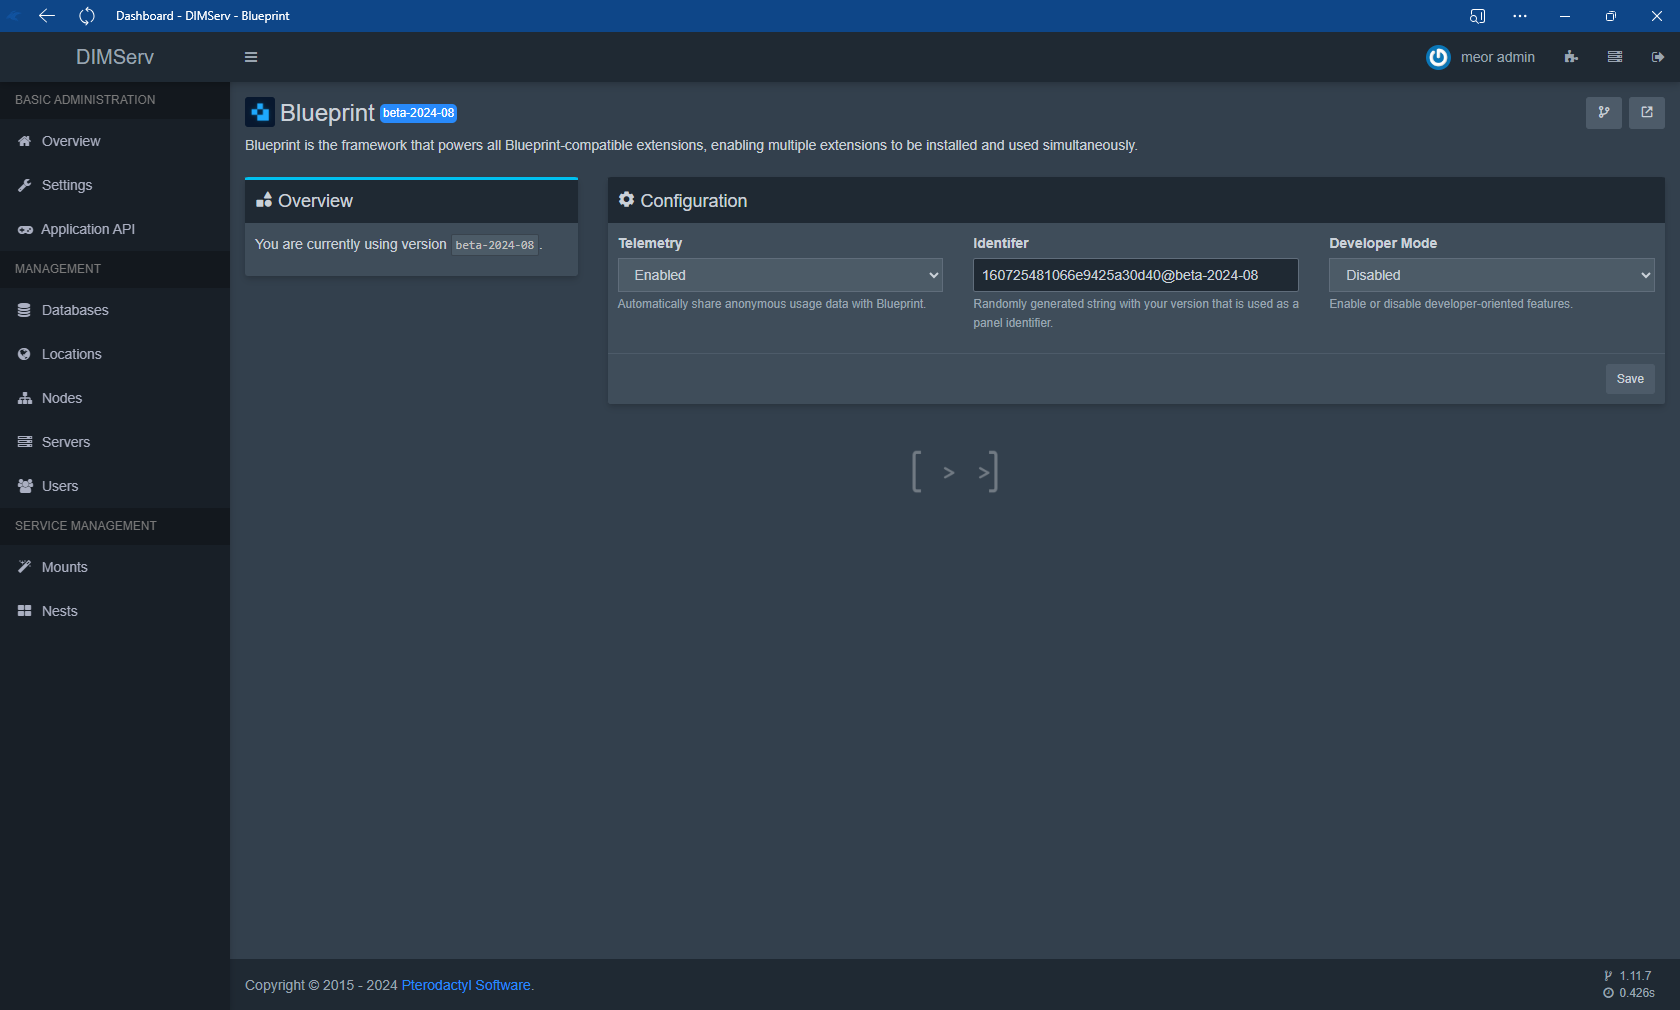The width and height of the screenshot is (1680, 1010).
Task: Navigate to Nests
Action: point(115,611)
